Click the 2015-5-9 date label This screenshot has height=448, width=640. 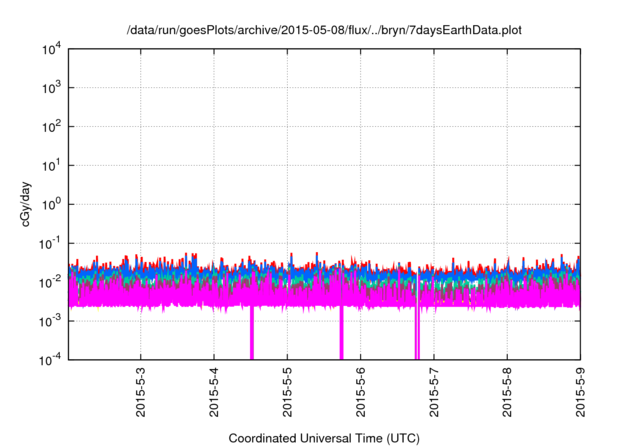coord(580,392)
